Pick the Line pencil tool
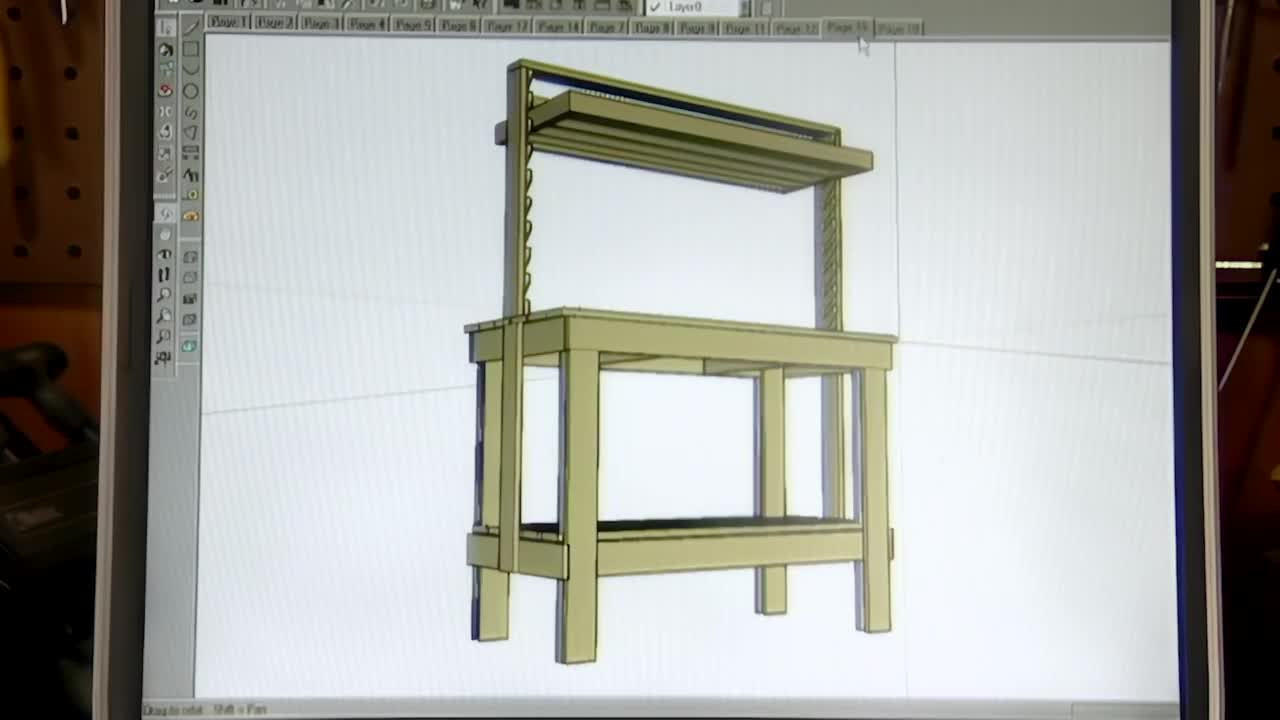The width and height of the screenshot is (1280, 720). (190, 27)
